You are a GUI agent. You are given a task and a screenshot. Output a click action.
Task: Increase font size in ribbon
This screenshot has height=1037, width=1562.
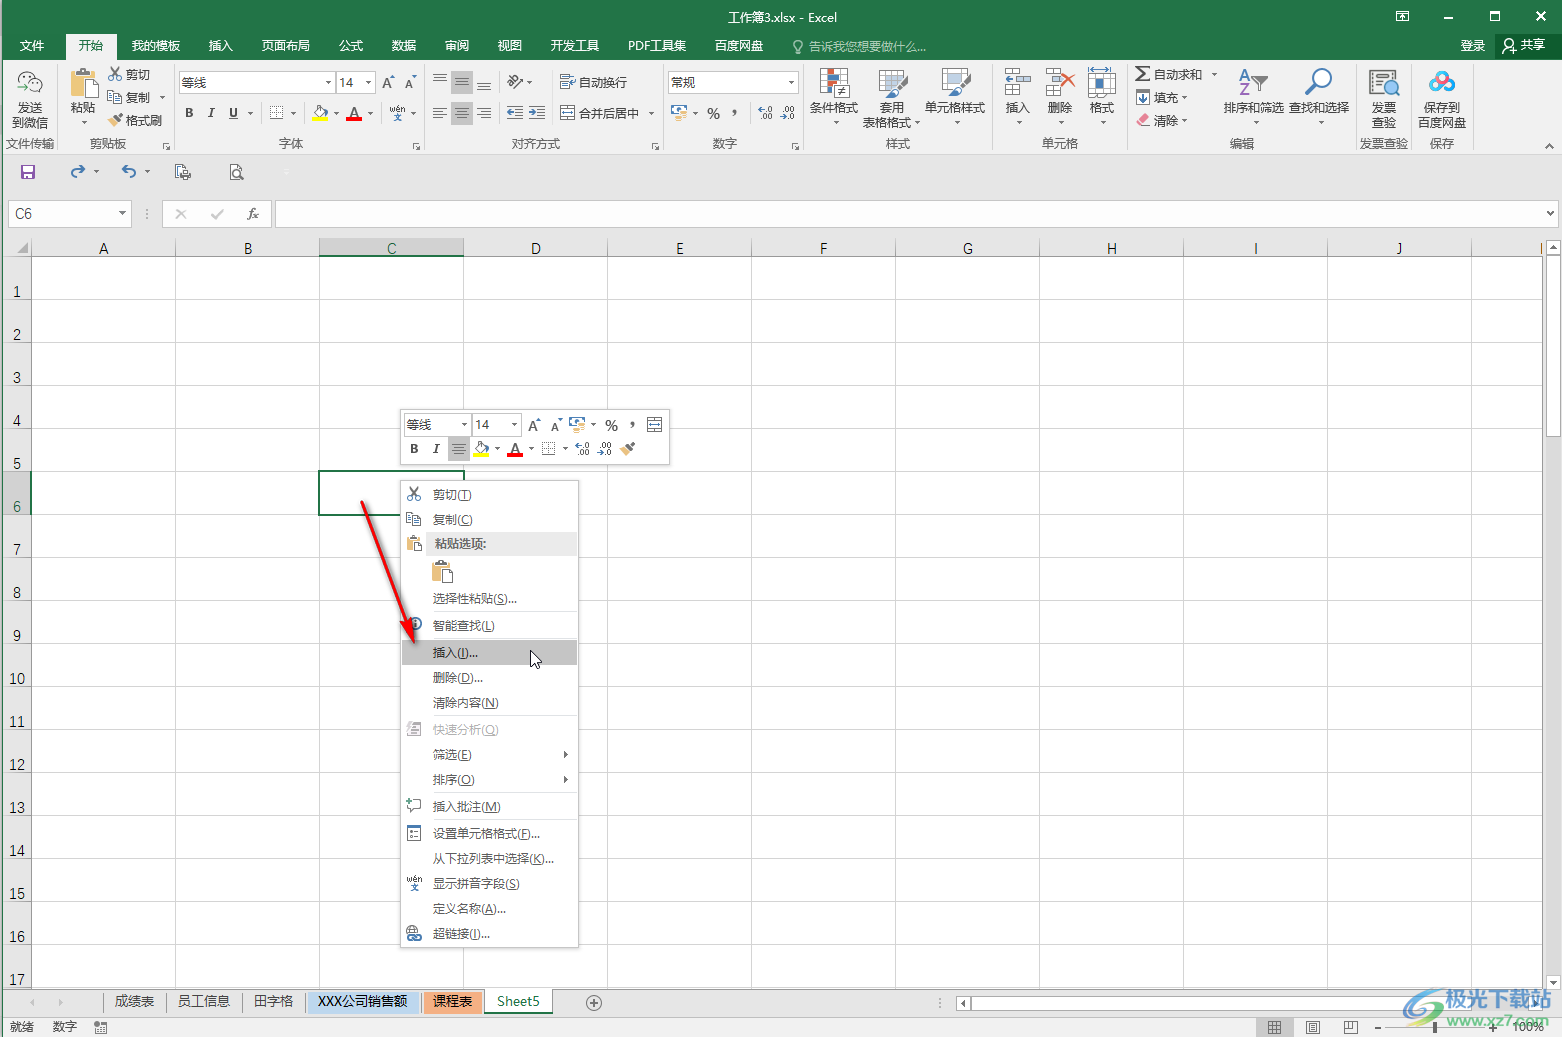coord(388,83)
